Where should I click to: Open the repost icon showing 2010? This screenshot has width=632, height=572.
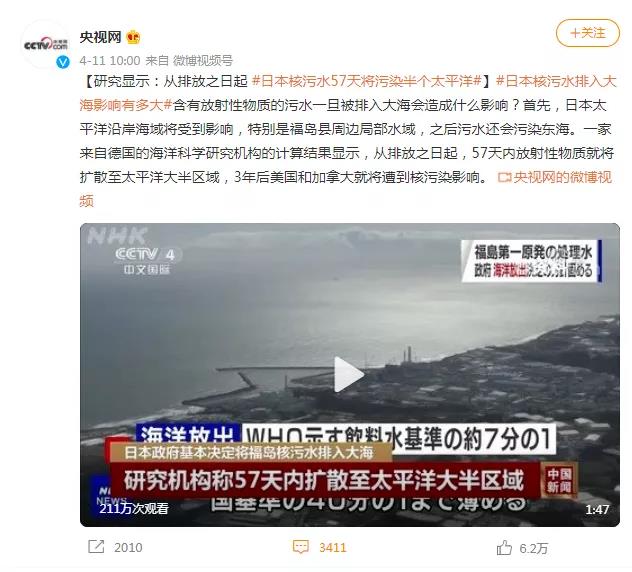(x=96, y=547)
